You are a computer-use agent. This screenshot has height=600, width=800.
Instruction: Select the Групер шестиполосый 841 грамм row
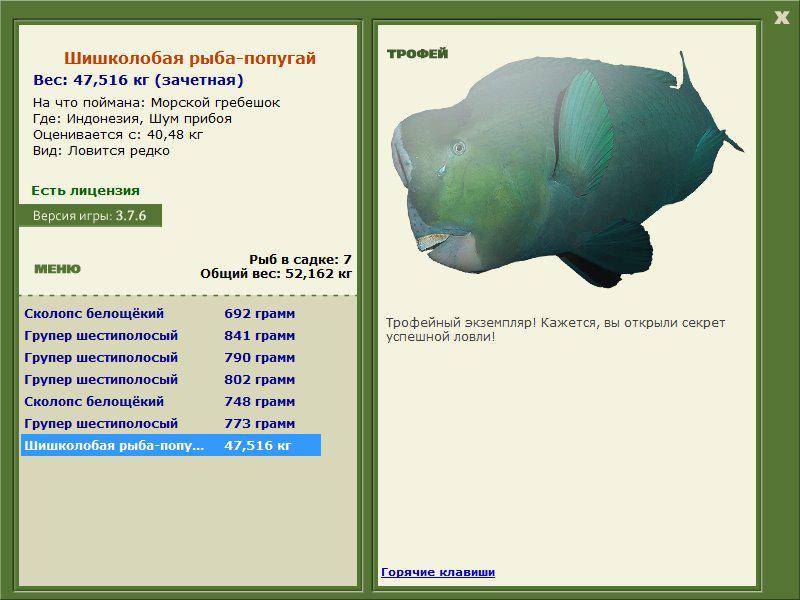[170, 335]
